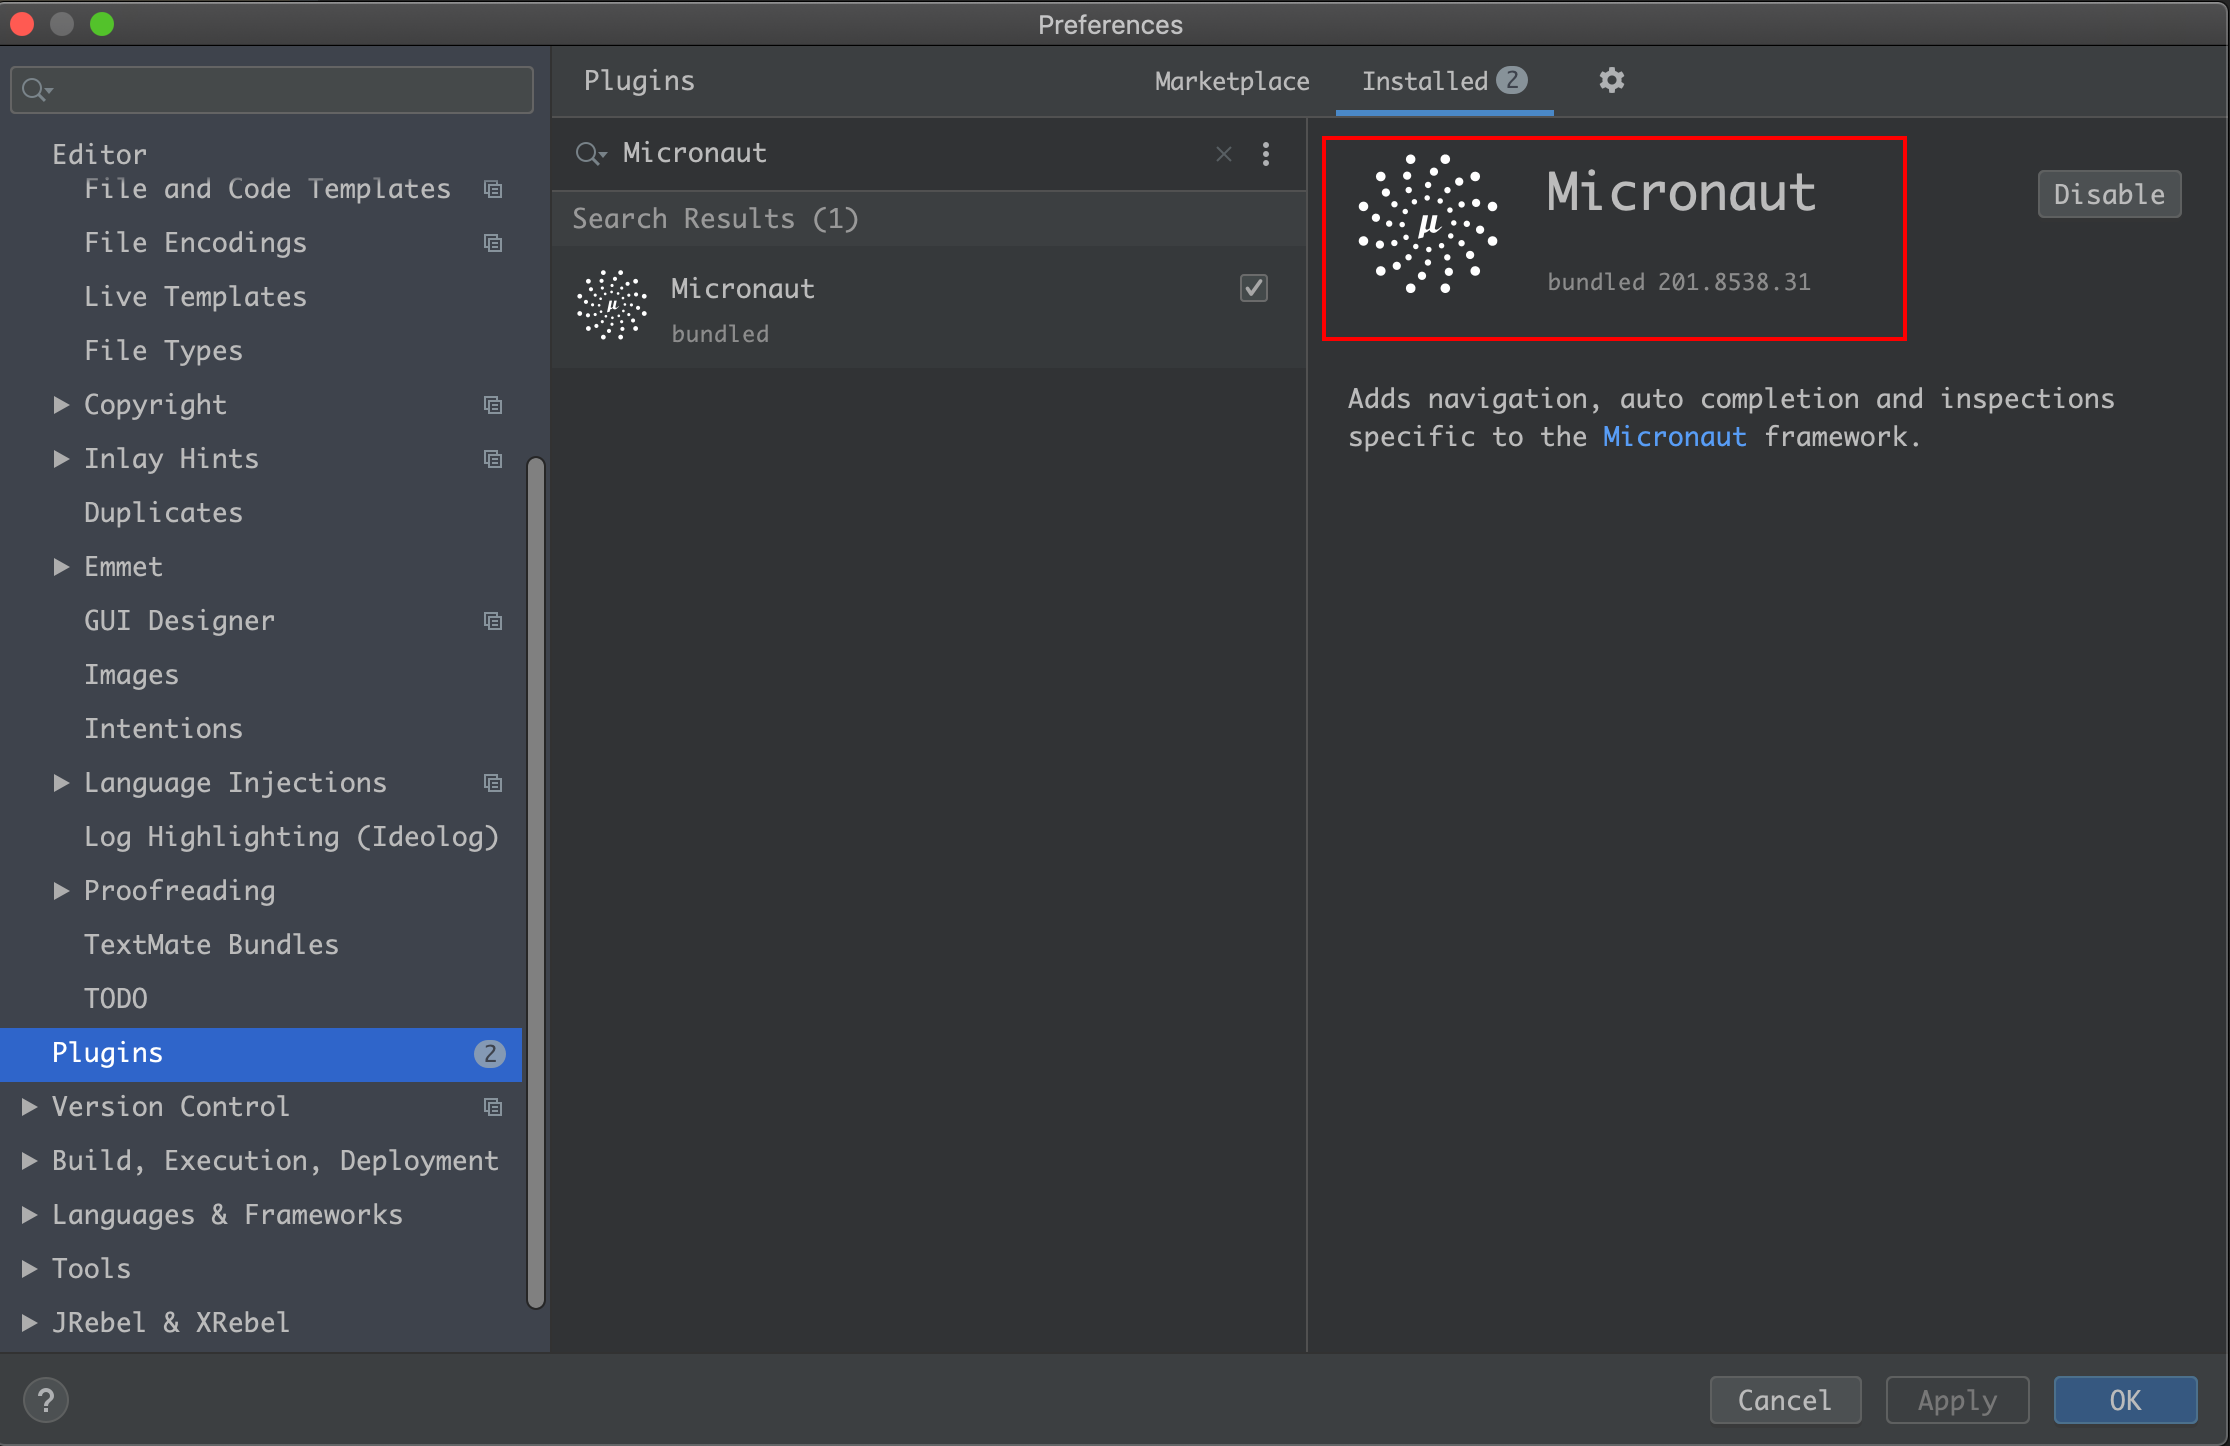
Task: Expand the Proofreading settings node
Action: pyautogui.click(x=61, y=891)
